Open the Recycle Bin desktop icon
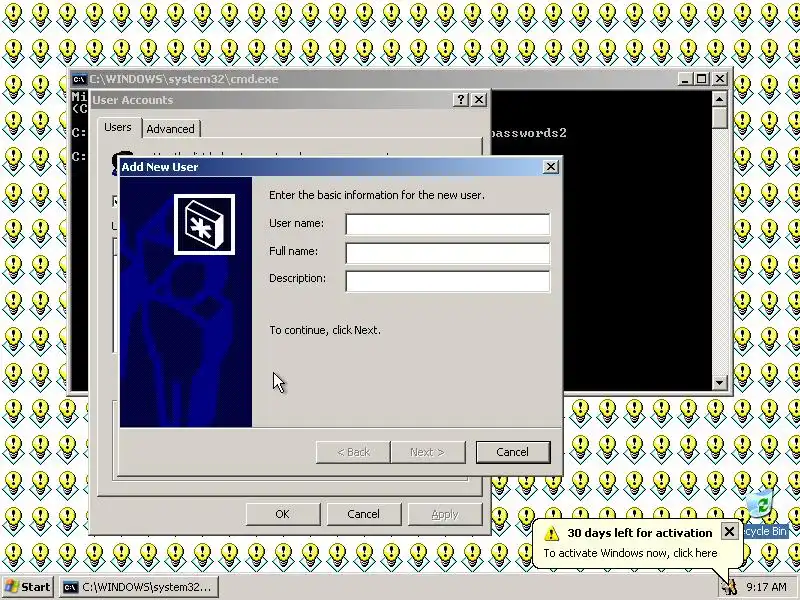The width and height of the screenshot is (800, 600). click(763, 513)
